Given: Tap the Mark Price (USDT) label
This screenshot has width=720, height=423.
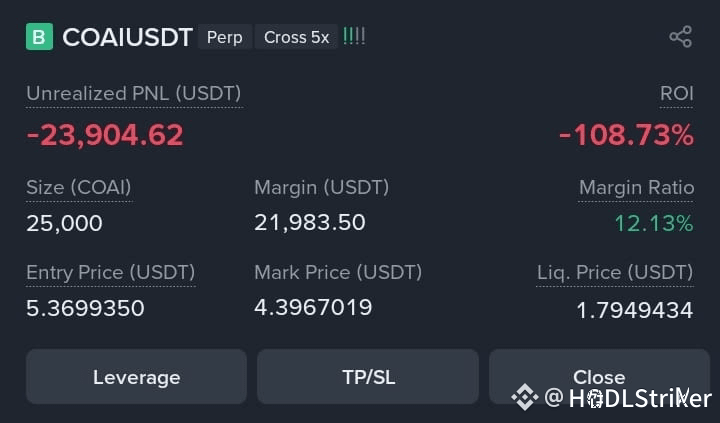Looking at the screenshot, I should coord(338,272).
